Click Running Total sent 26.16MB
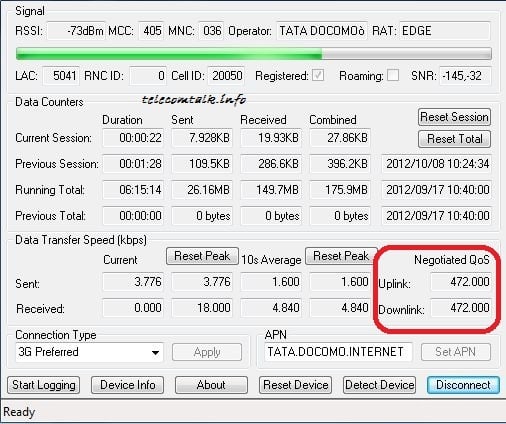Viewport: 506px width, 424px height. pyautogui.click(x=202, y=190)
